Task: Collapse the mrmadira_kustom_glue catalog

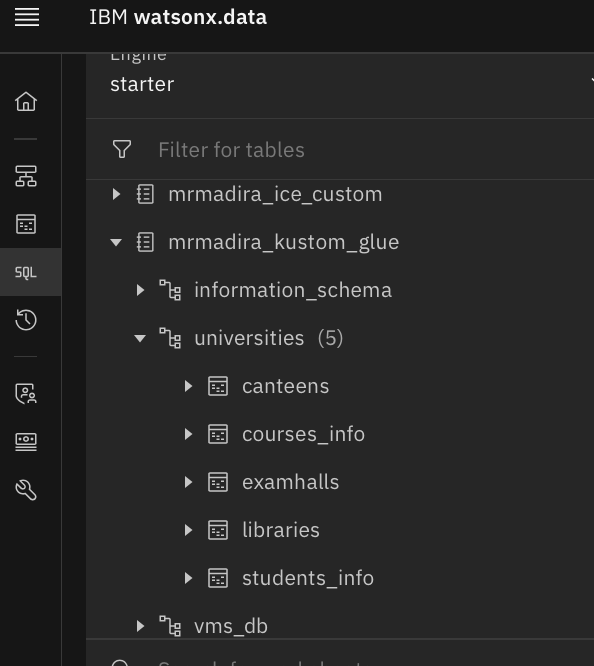Action: point(116,243)
